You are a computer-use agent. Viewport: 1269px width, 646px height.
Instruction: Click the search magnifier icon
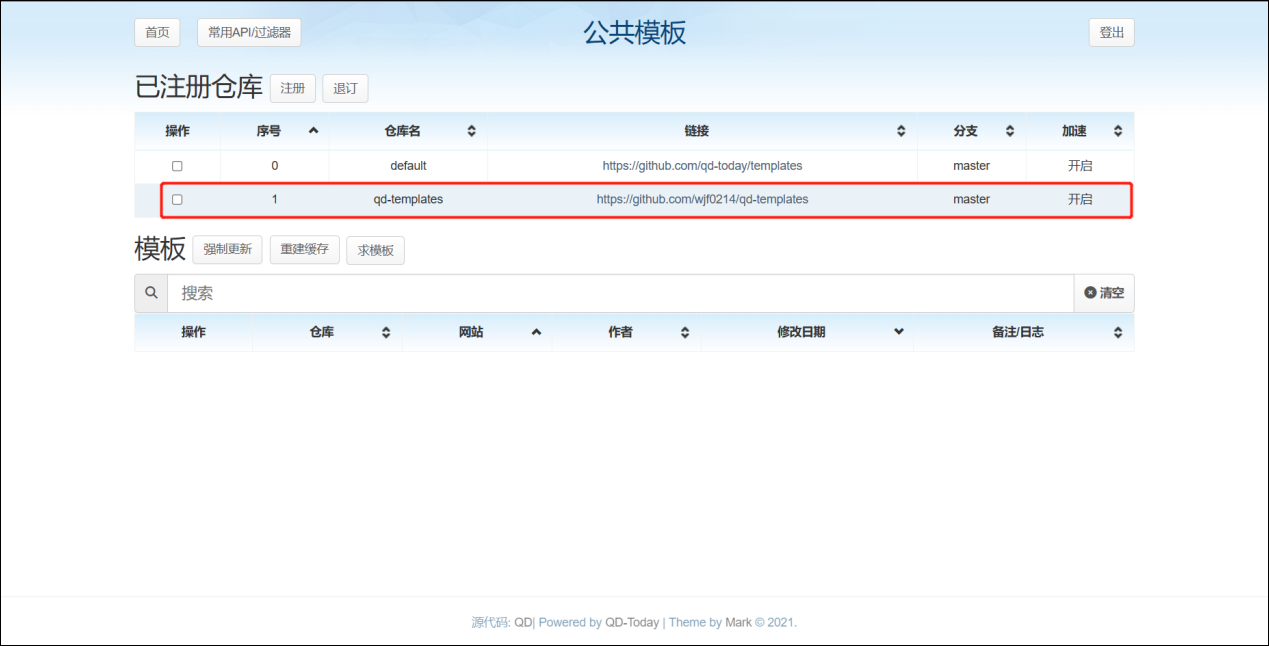pos(151,293)
